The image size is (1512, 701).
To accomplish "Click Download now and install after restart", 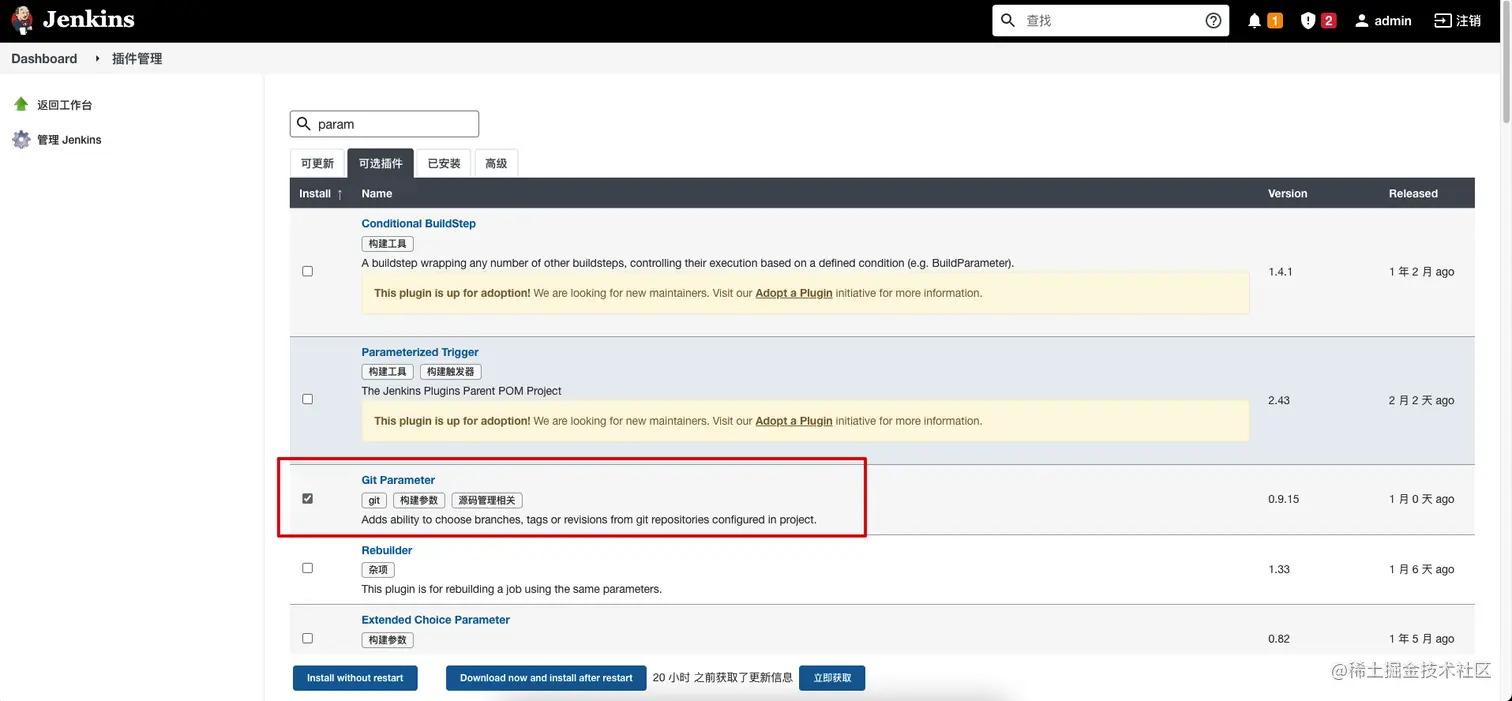I will (546, 678).
